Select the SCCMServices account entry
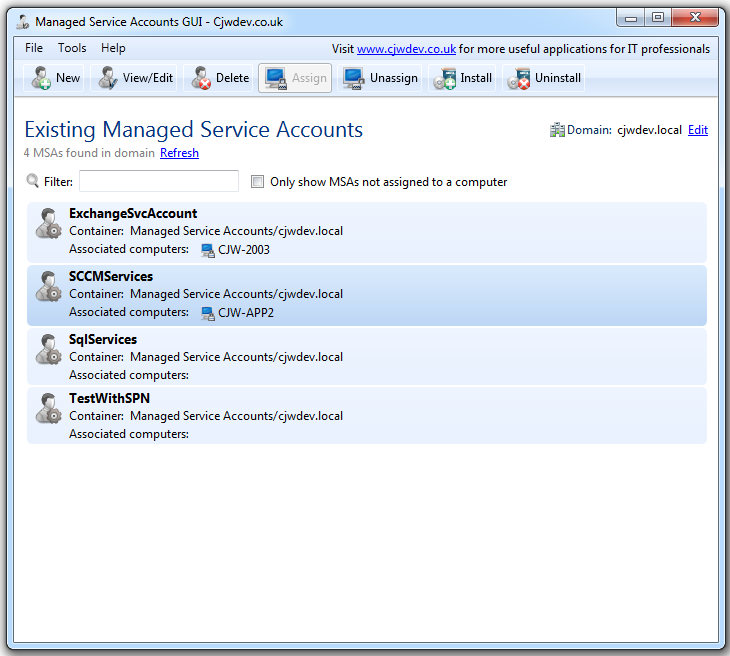 366,295
